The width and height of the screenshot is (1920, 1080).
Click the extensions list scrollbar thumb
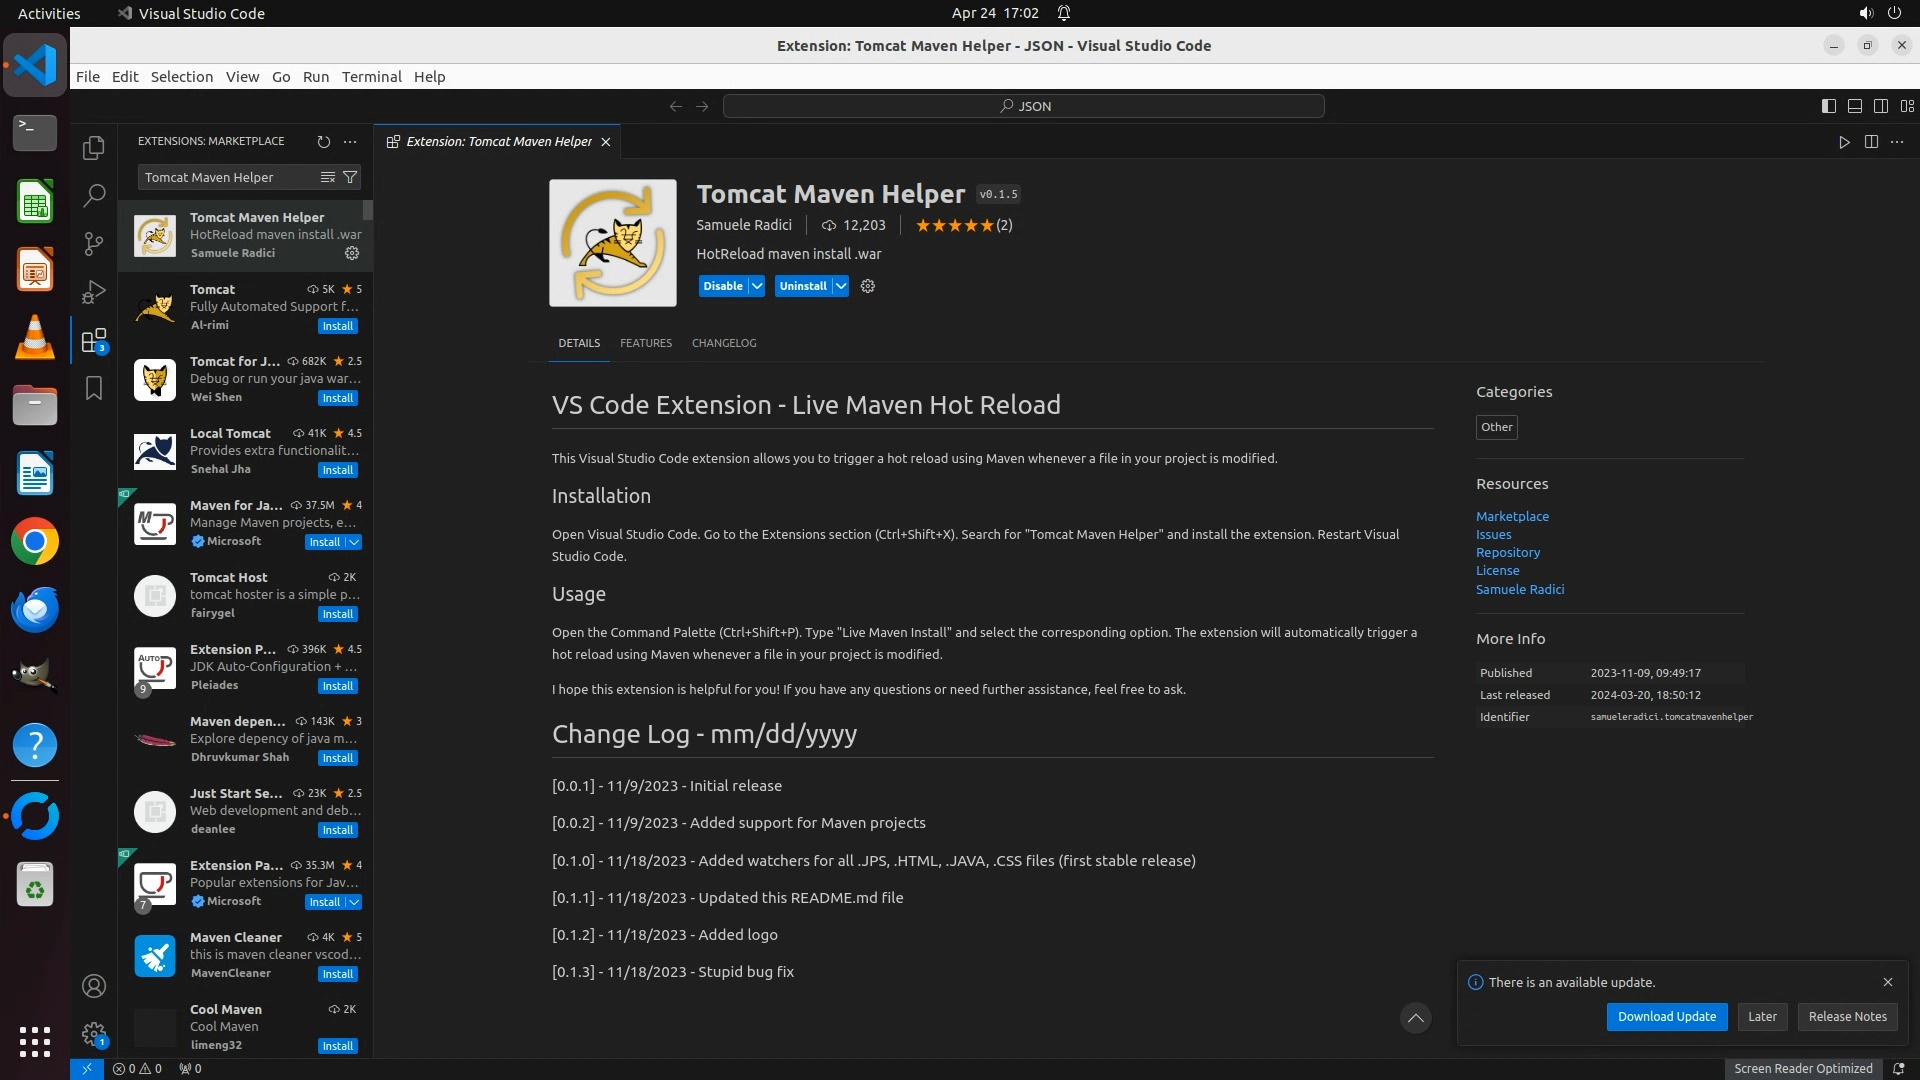(x=368, y=210)
